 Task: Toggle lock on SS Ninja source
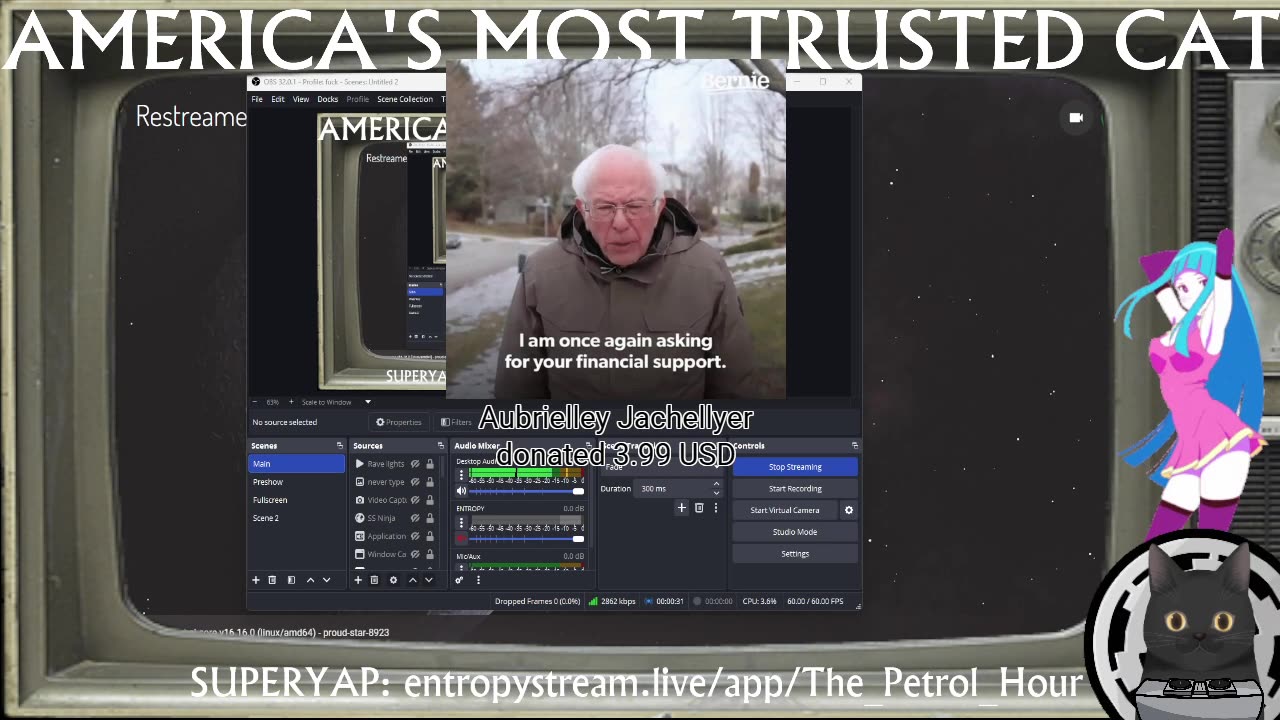[x=430, y=518]
